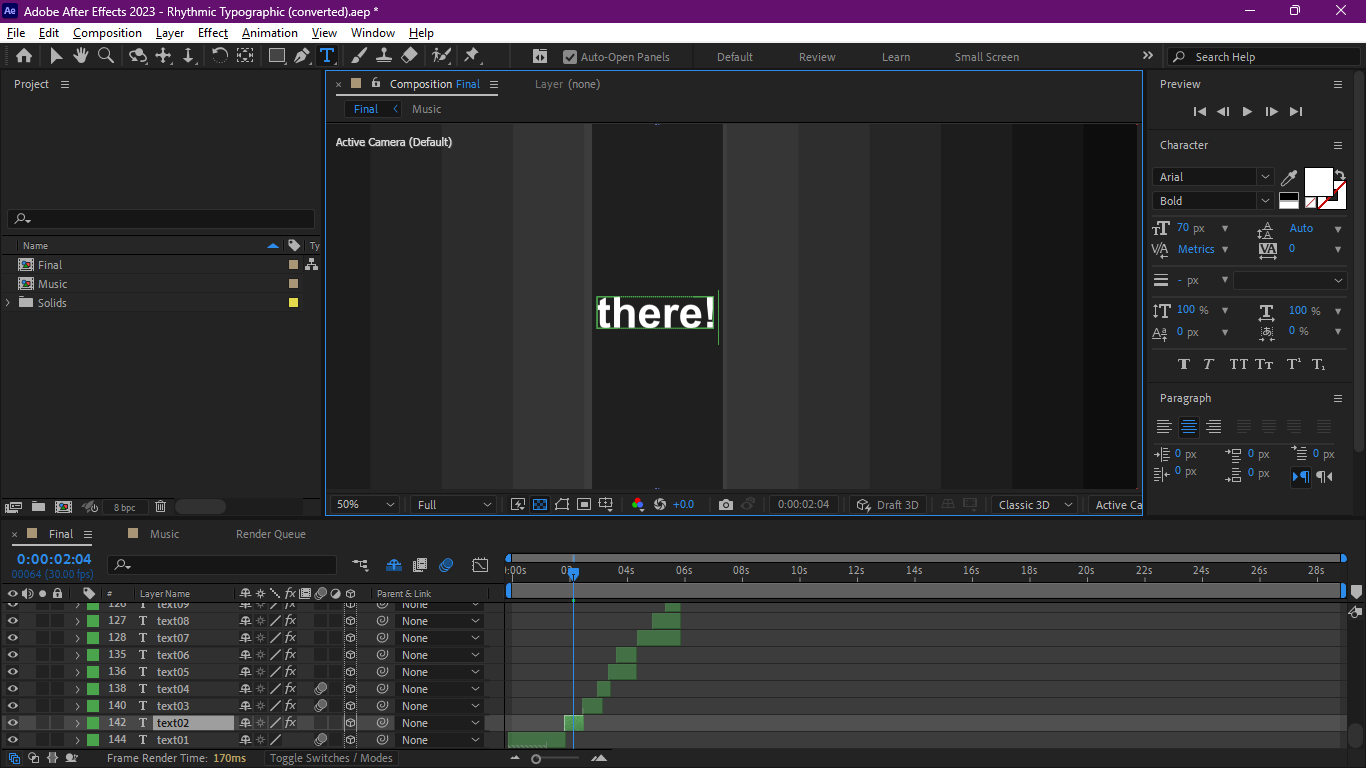Select the Eraser tool
Viewport: 1366px width, 768px height.
pos(409,56)
